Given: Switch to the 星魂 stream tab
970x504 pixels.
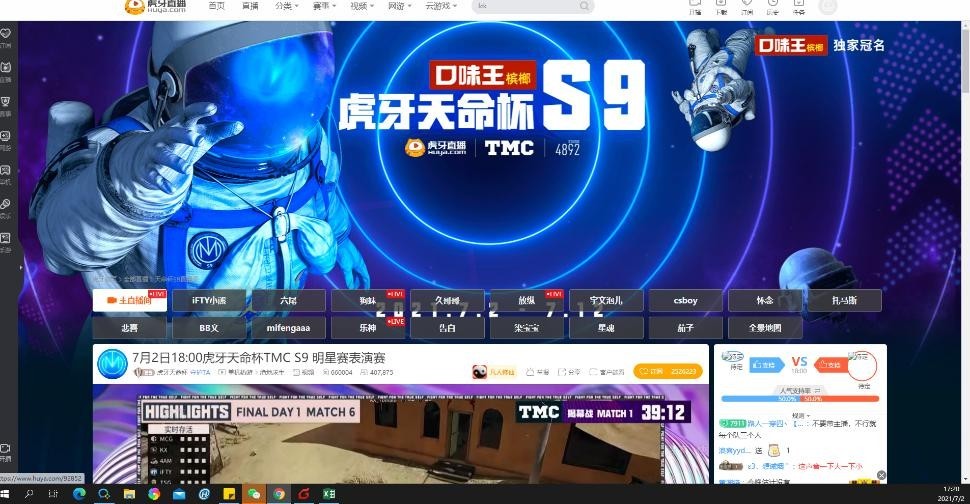Looking at the screenshot, I should [x=606, y=328].
